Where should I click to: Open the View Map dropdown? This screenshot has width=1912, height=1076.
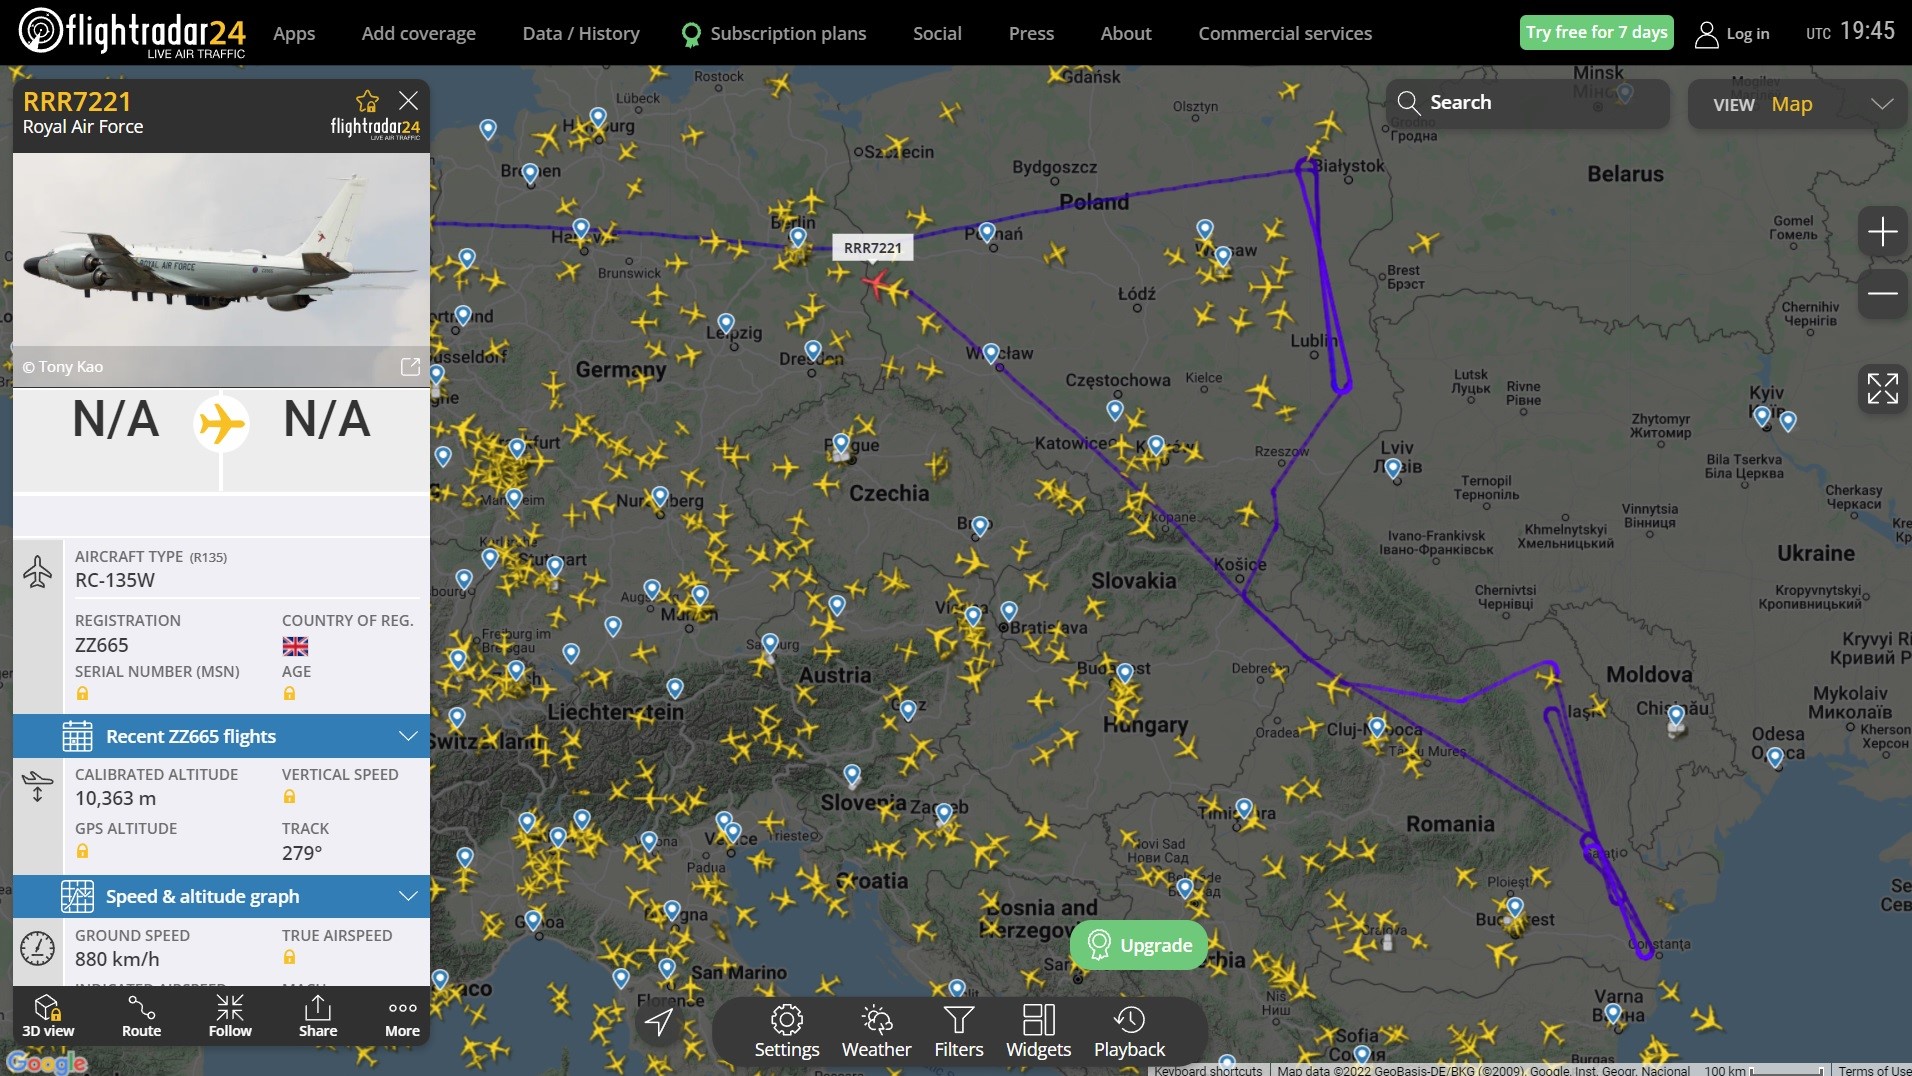click(1797, 104)
